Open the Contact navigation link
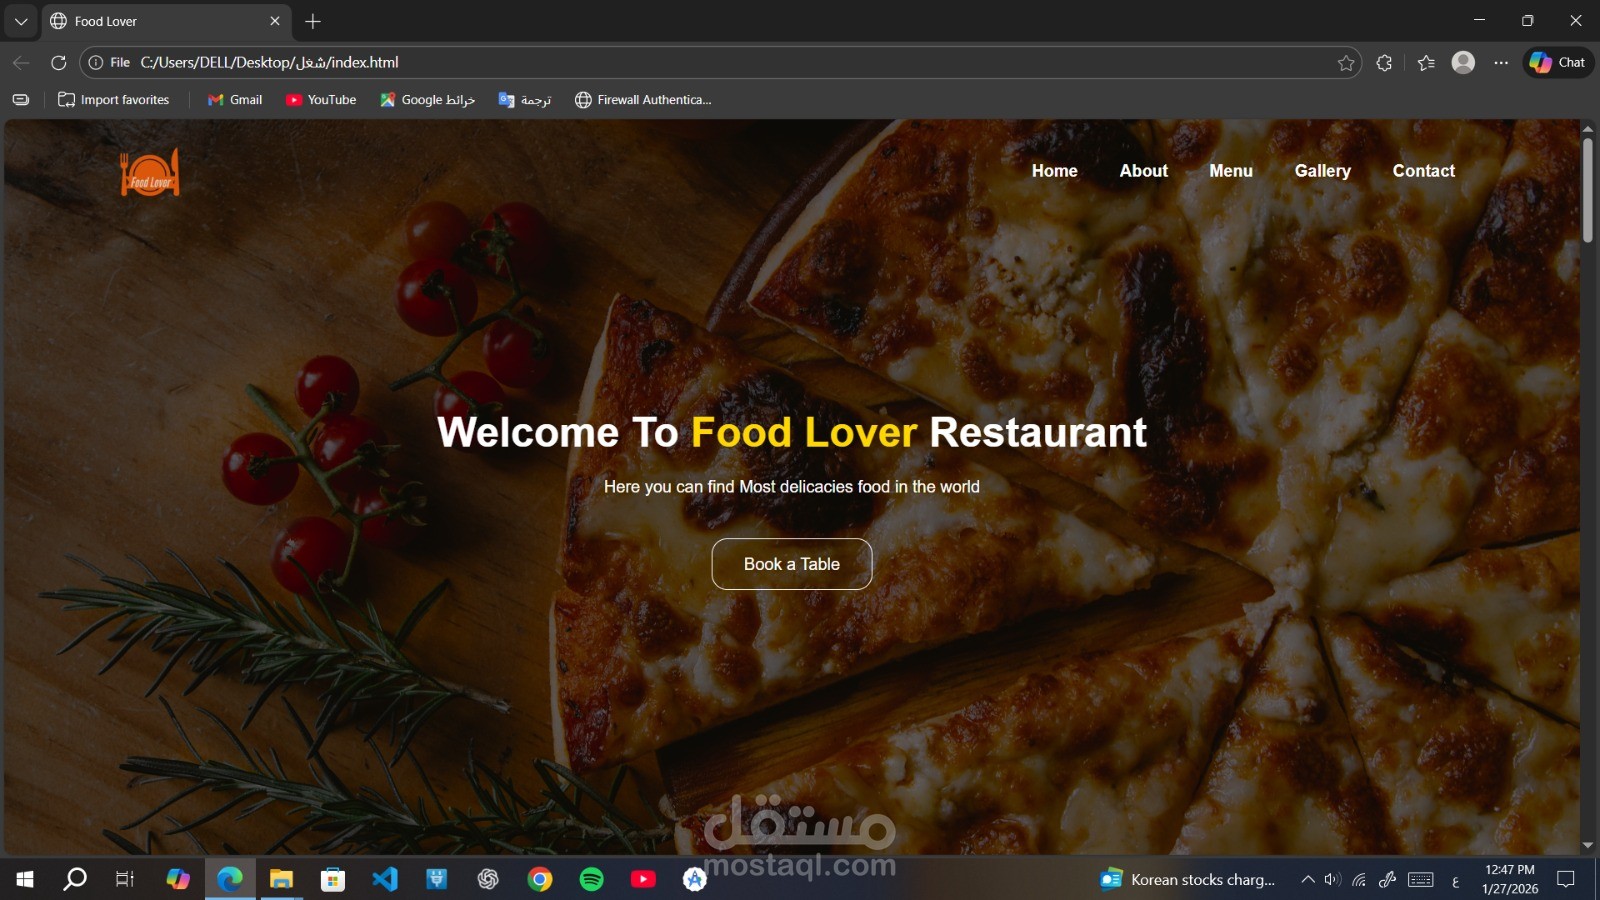Viewport: 1600px width, 900px height. (x=1423, y=171)
